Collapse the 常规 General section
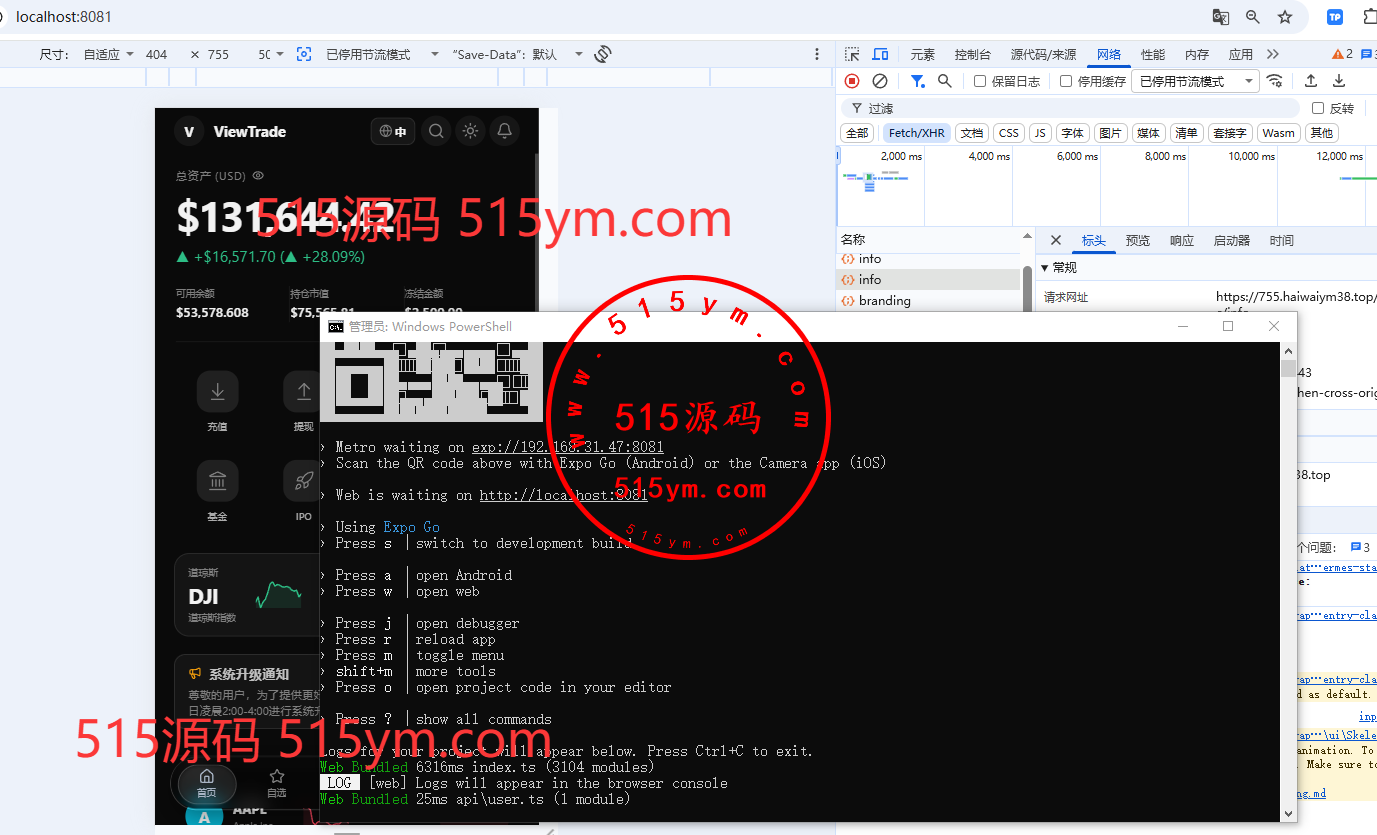This screenshot has height=835, width=1377. click(x=1058, y=268)
